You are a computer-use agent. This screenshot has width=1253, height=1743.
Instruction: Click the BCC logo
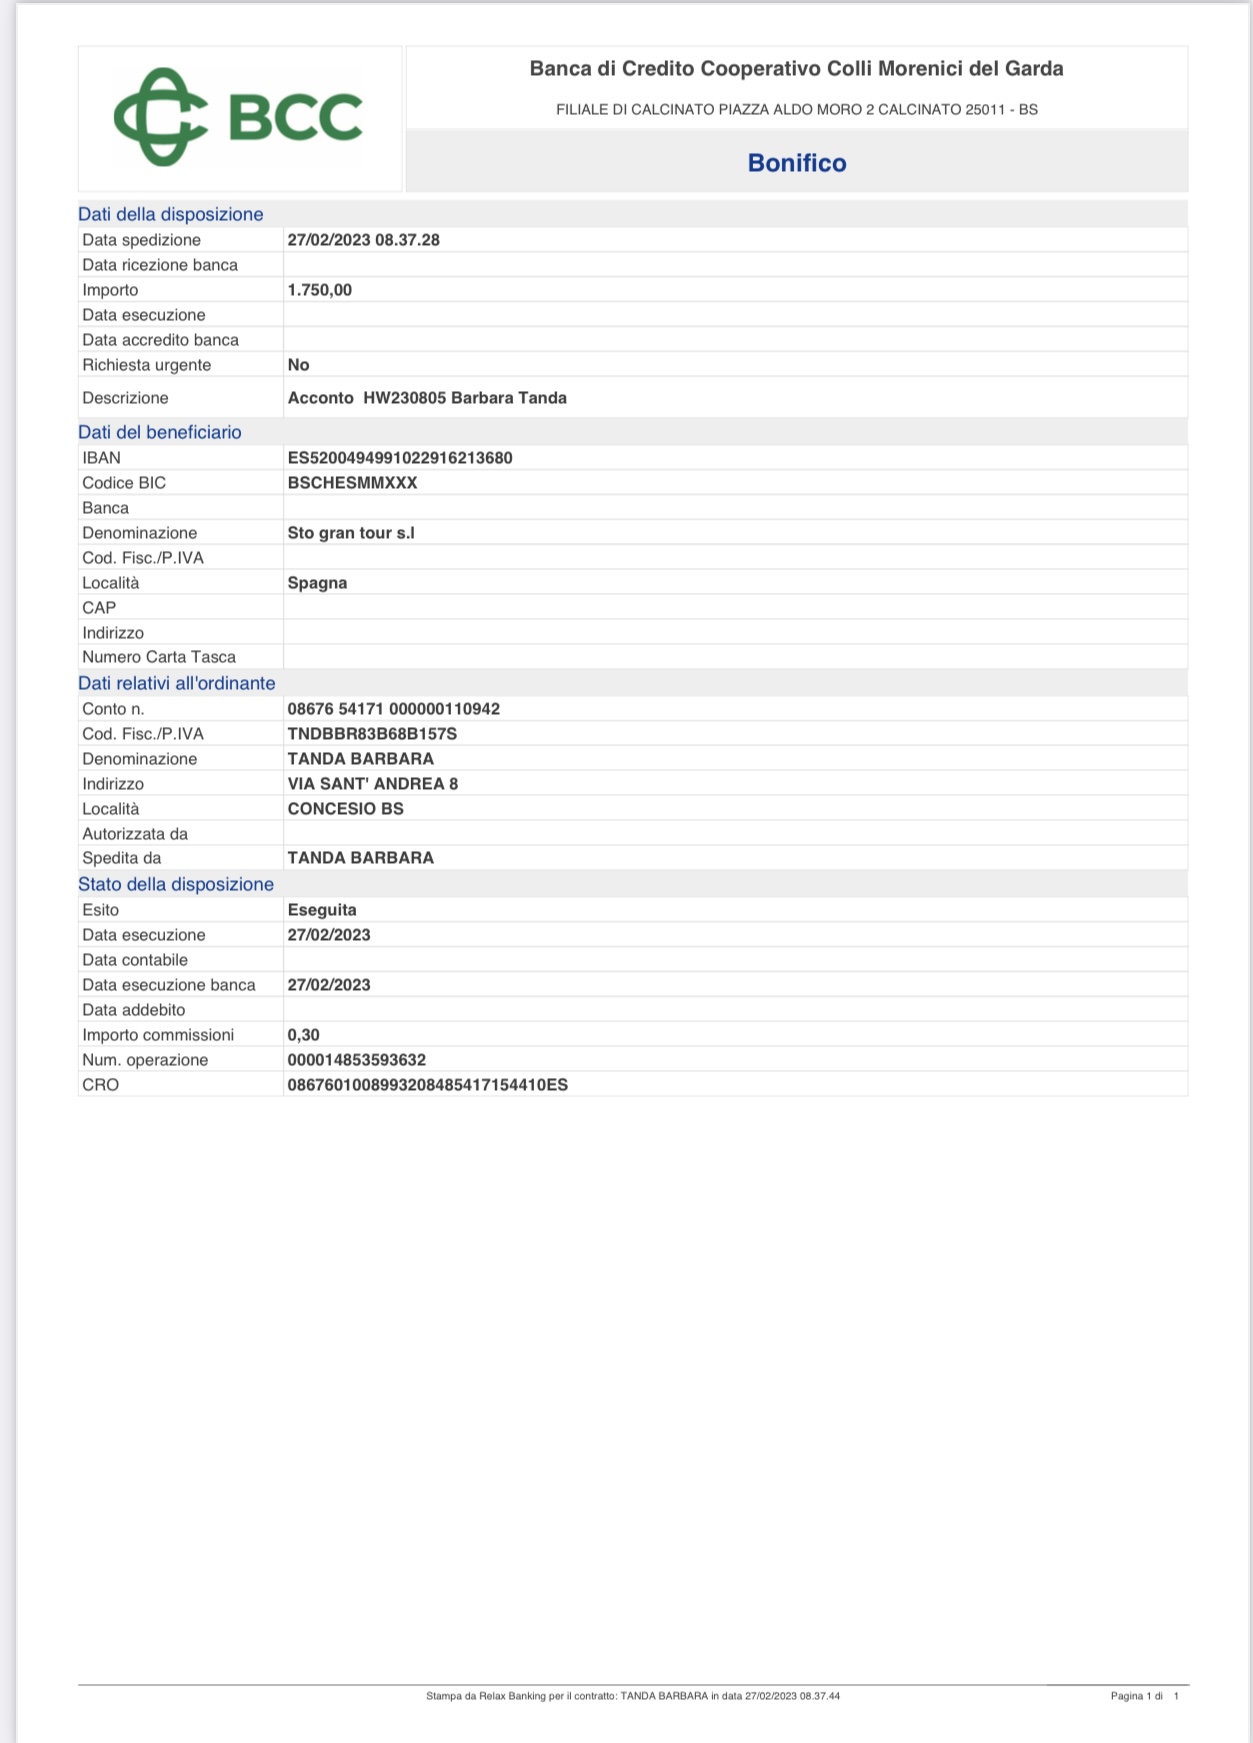click(x=238, y=117)
